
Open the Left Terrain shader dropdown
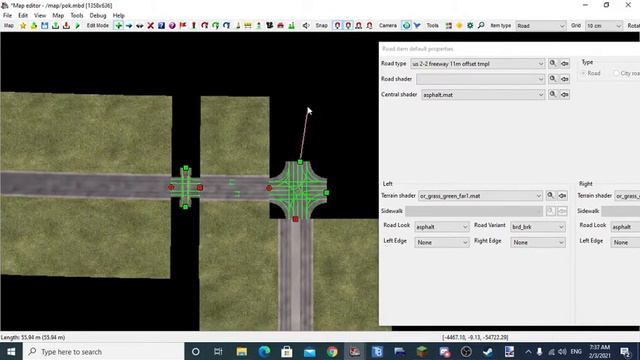[x=480, y=196]
